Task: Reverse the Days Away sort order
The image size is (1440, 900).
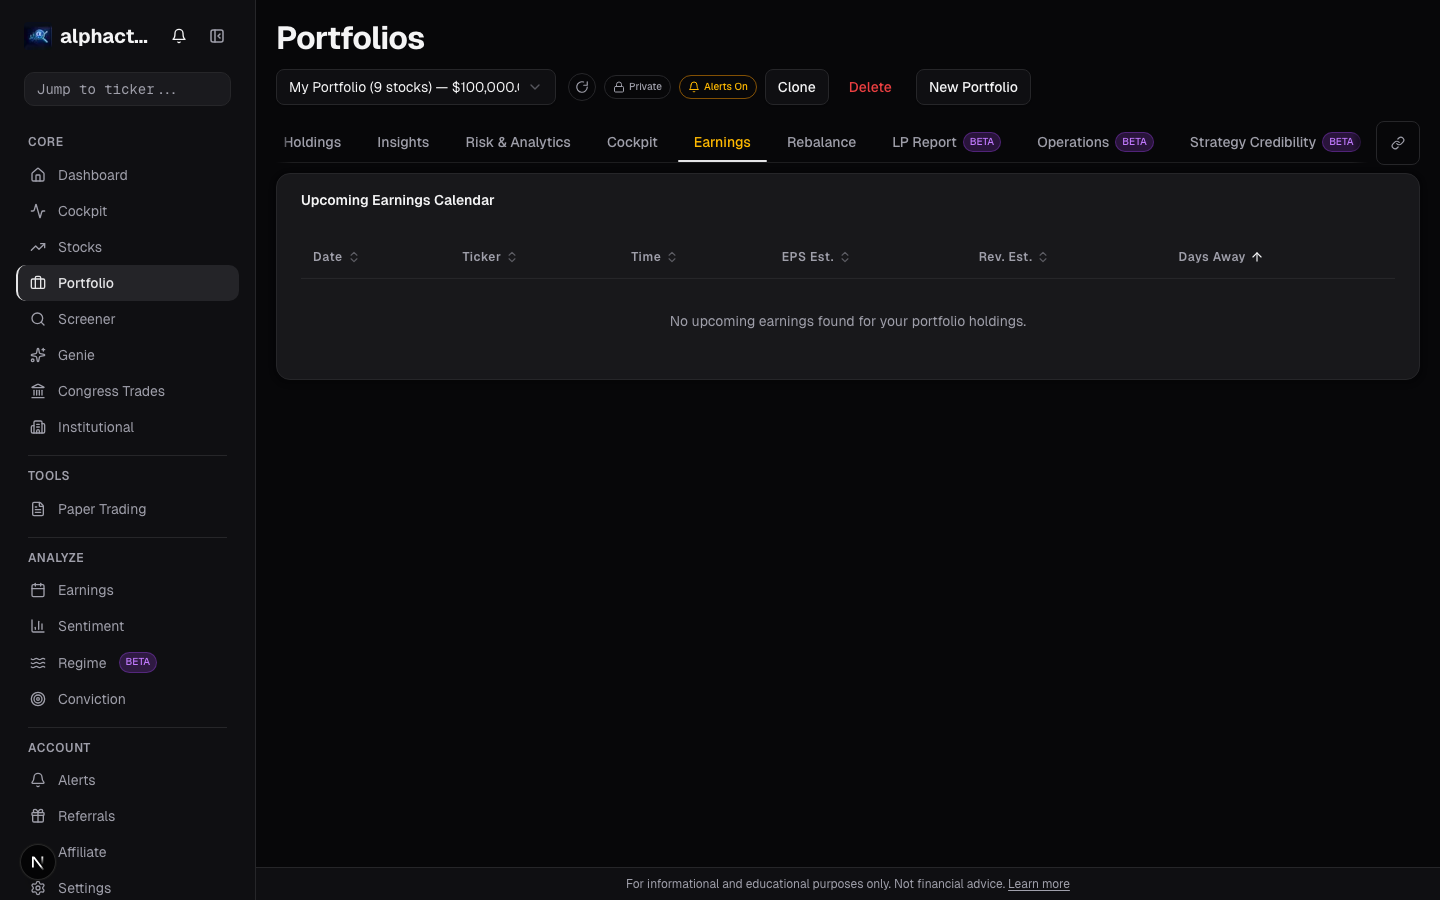Action: click(x=1220, y=257)
